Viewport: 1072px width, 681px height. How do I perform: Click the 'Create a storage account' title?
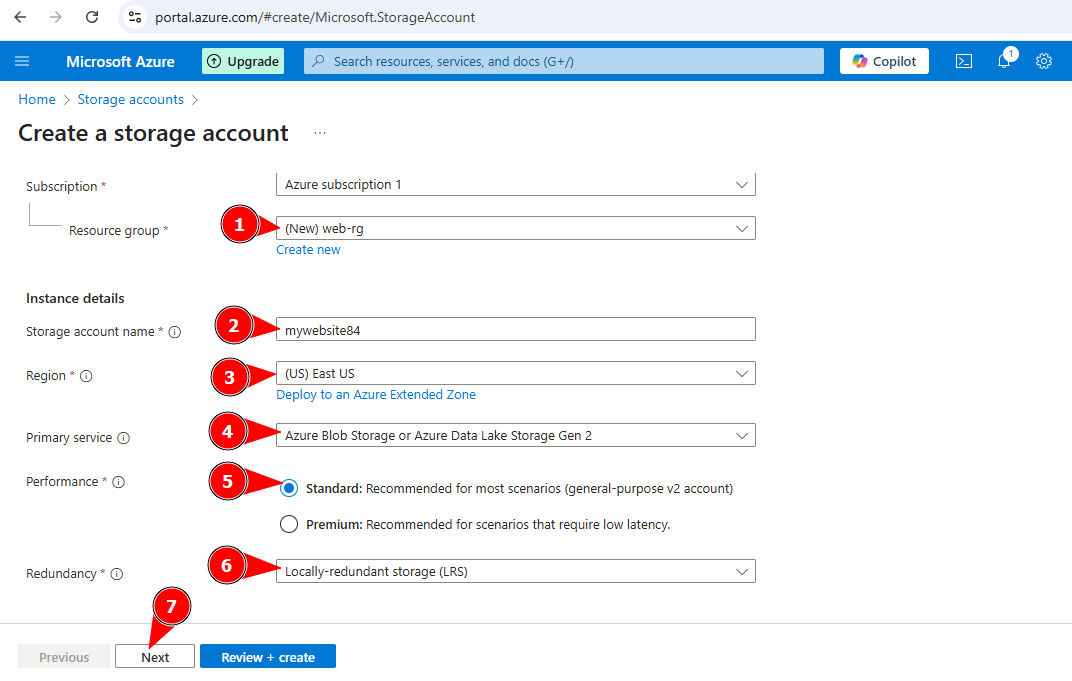(154, 133)
